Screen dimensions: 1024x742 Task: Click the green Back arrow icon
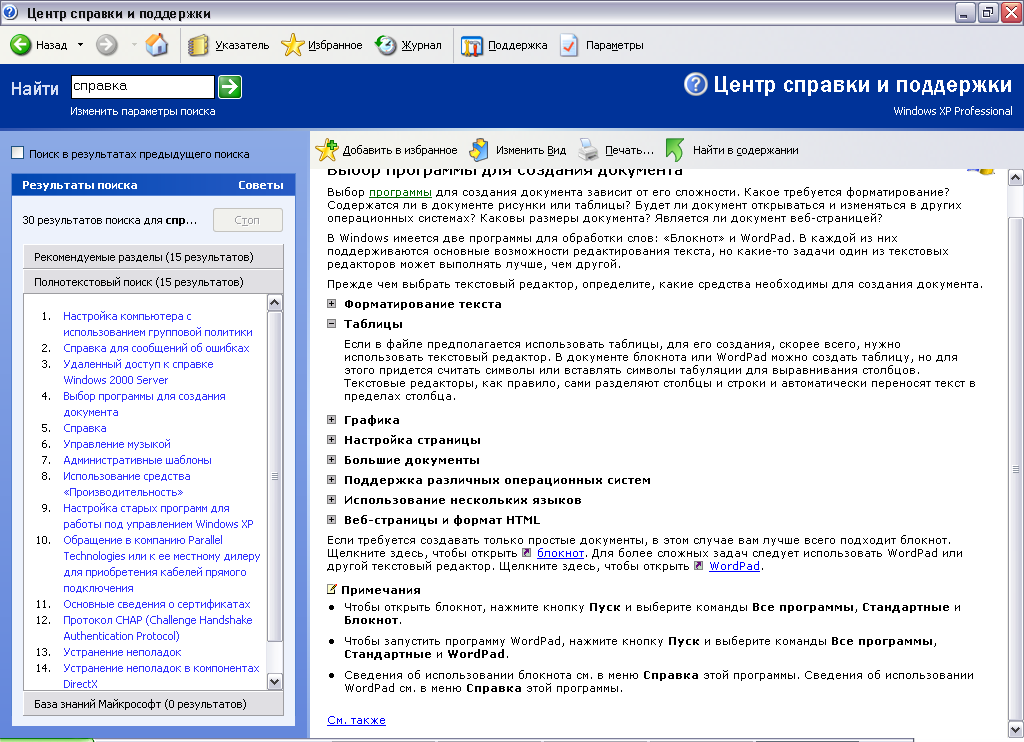[x=21, y=45]
